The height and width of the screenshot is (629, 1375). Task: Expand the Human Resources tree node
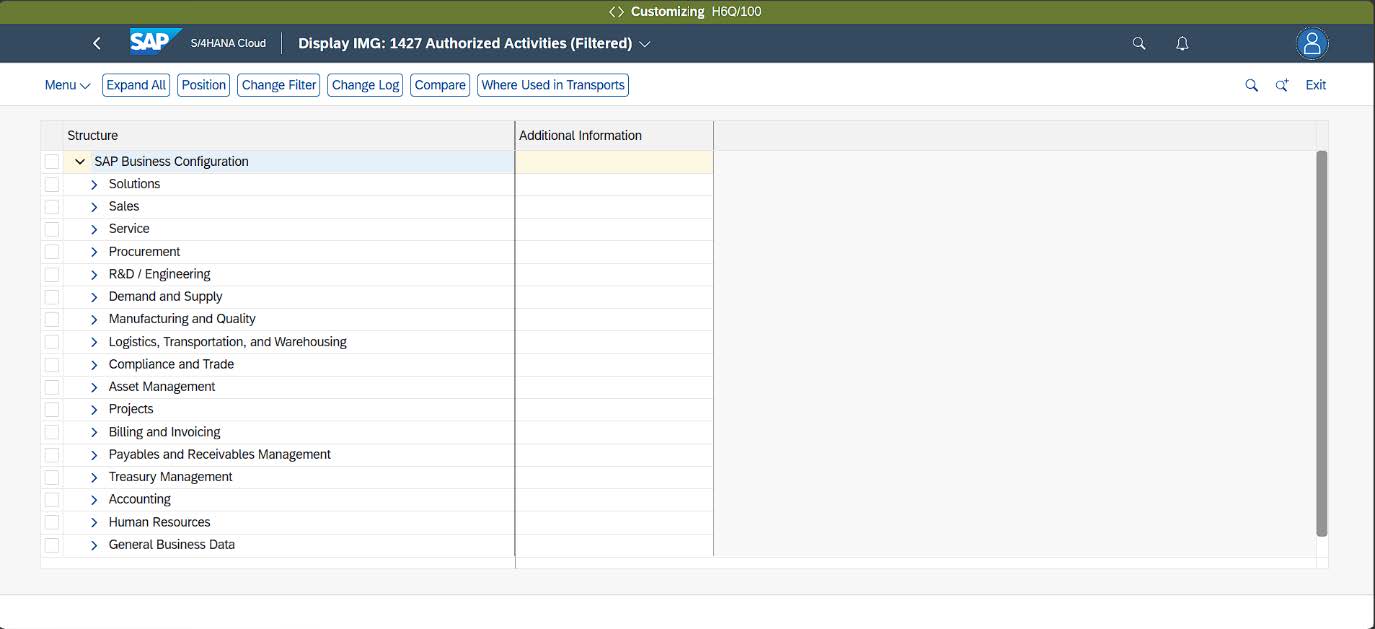pyautogui.click(x=94, y=522)
